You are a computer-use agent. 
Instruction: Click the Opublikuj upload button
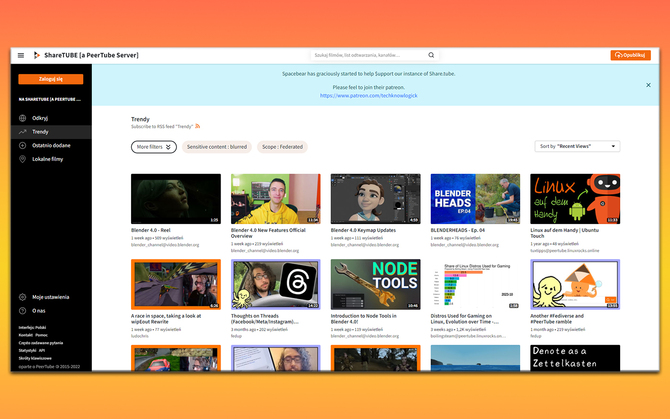(630, 55)
